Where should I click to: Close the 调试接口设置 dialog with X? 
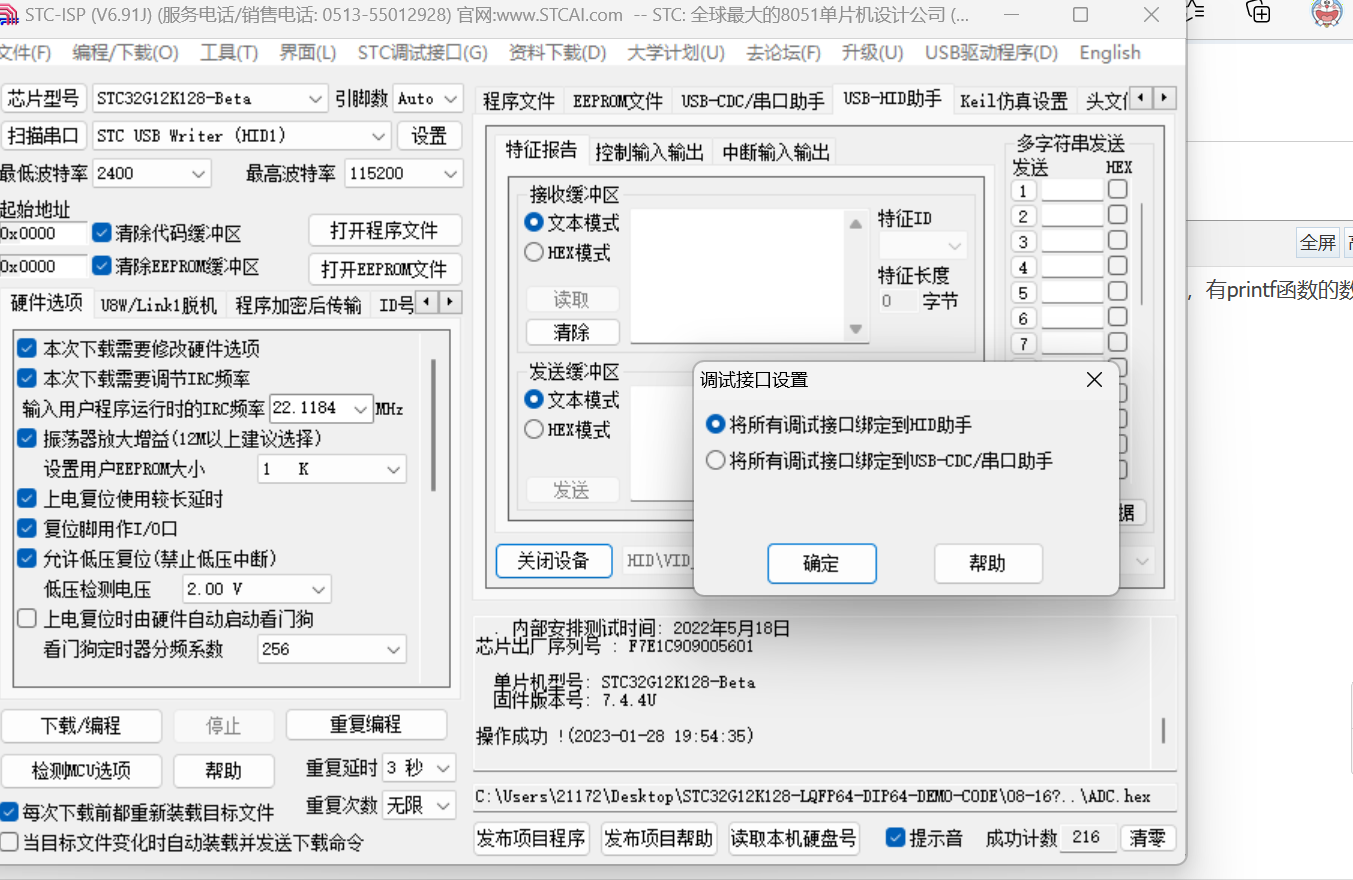[x=1094, y=380]
